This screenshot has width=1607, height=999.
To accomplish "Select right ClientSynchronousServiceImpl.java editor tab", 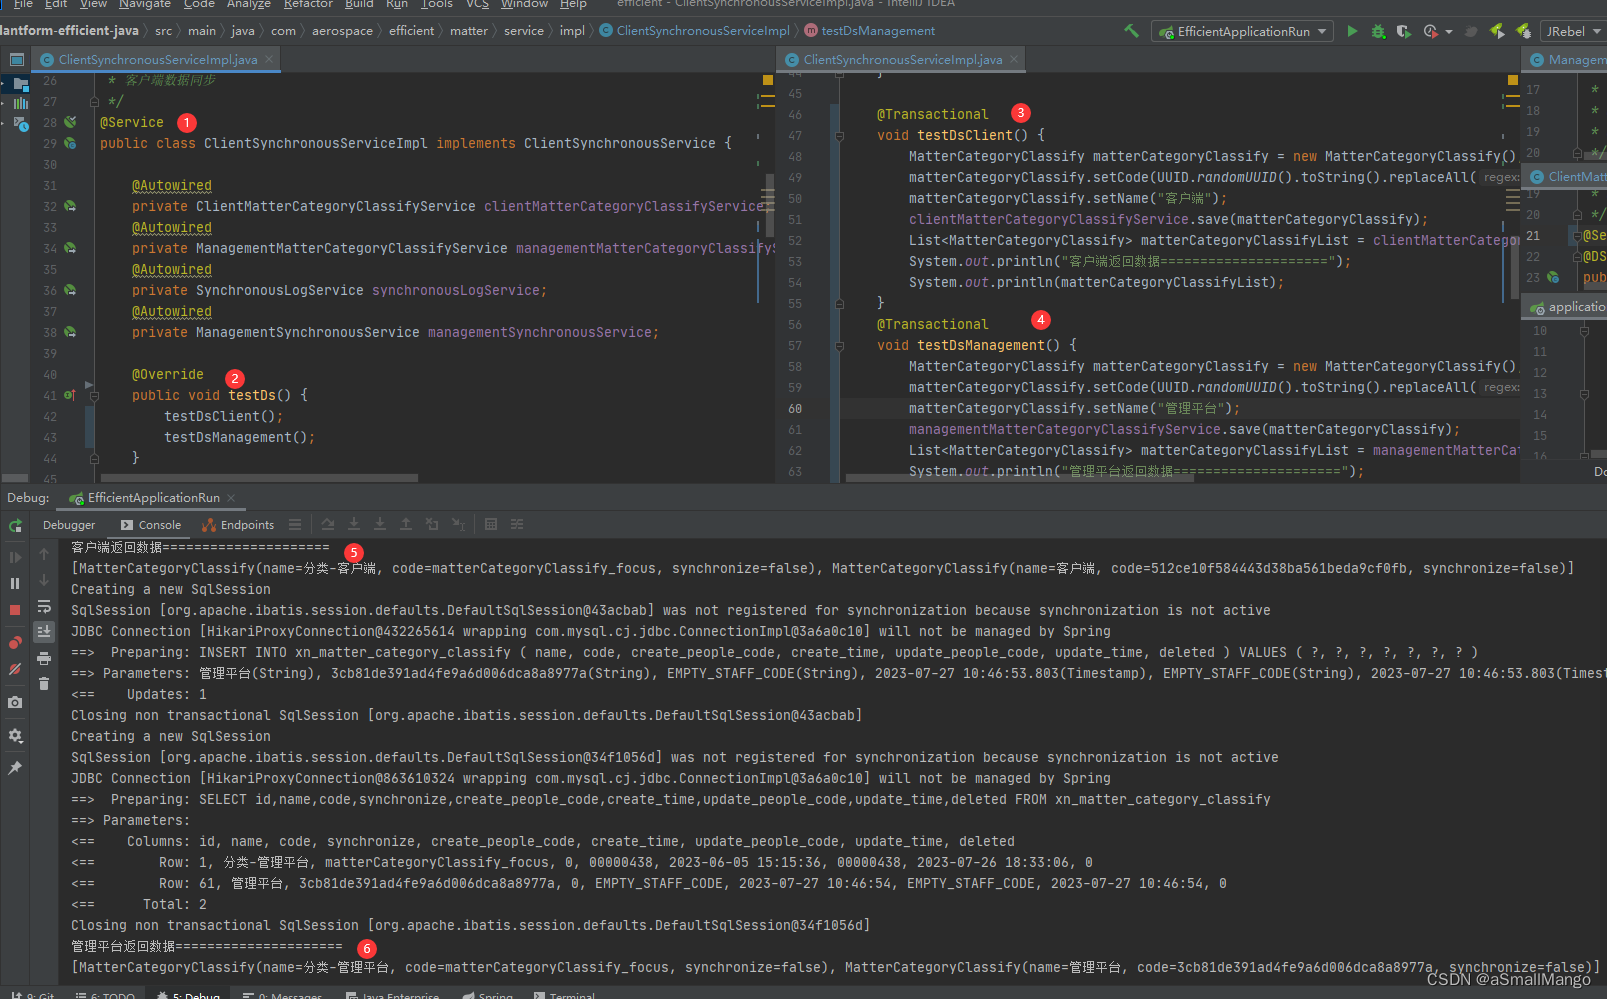I will point(902,60).
